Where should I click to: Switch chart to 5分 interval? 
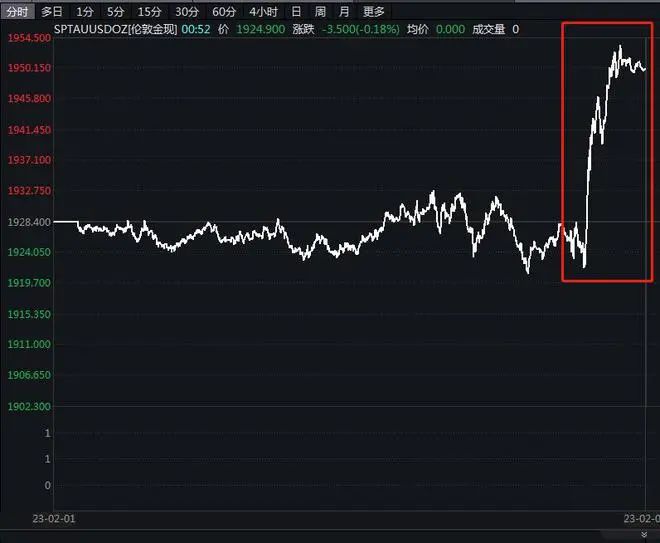point(116,12)
